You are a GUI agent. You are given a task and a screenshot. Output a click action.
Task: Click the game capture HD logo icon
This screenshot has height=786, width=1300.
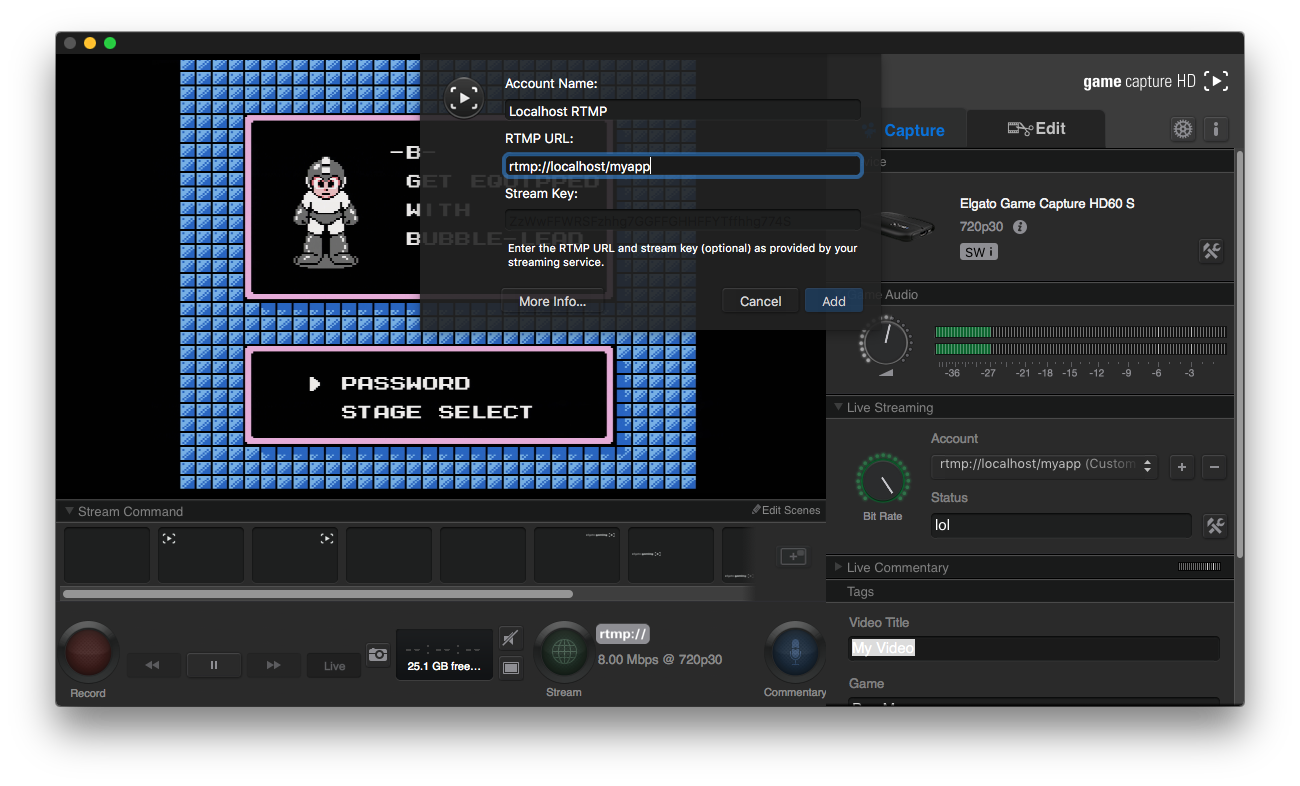(1216, 81)
